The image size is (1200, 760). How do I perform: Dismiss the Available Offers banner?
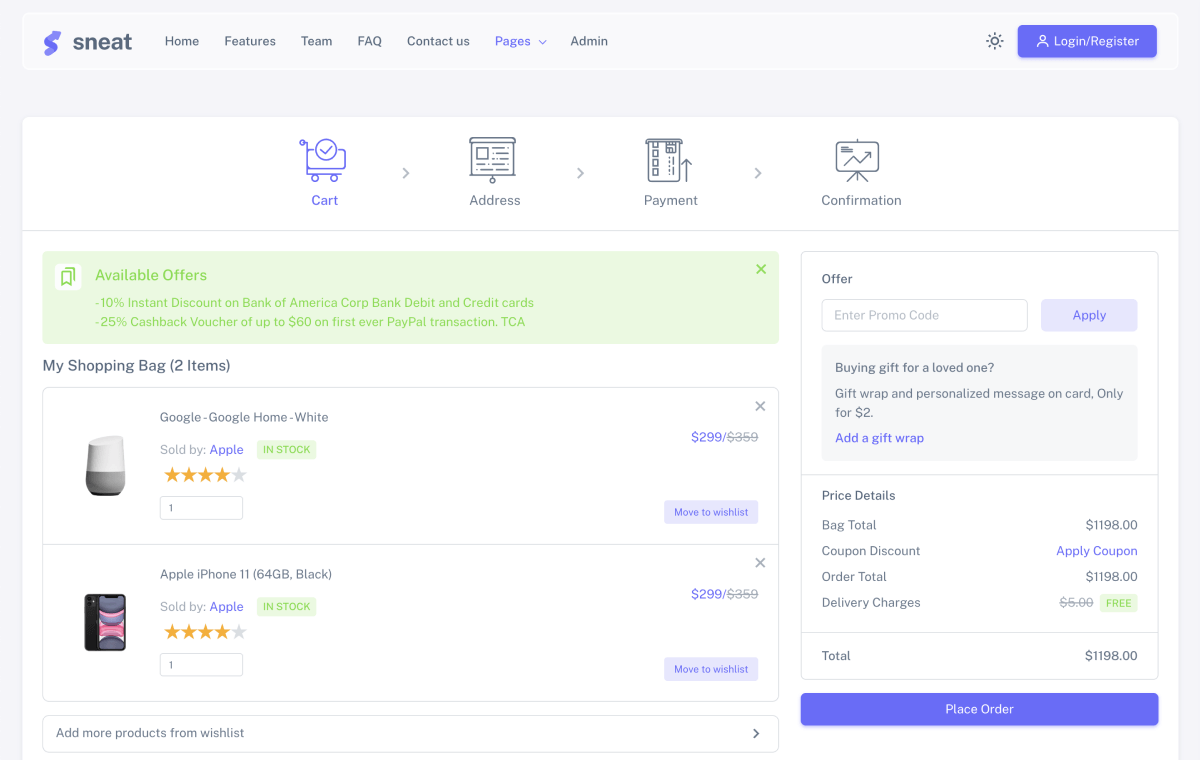click(761, 268)
